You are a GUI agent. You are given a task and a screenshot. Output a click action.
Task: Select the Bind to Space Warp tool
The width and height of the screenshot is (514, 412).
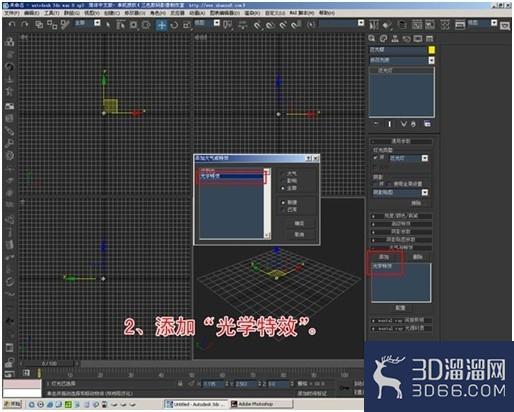65,25
